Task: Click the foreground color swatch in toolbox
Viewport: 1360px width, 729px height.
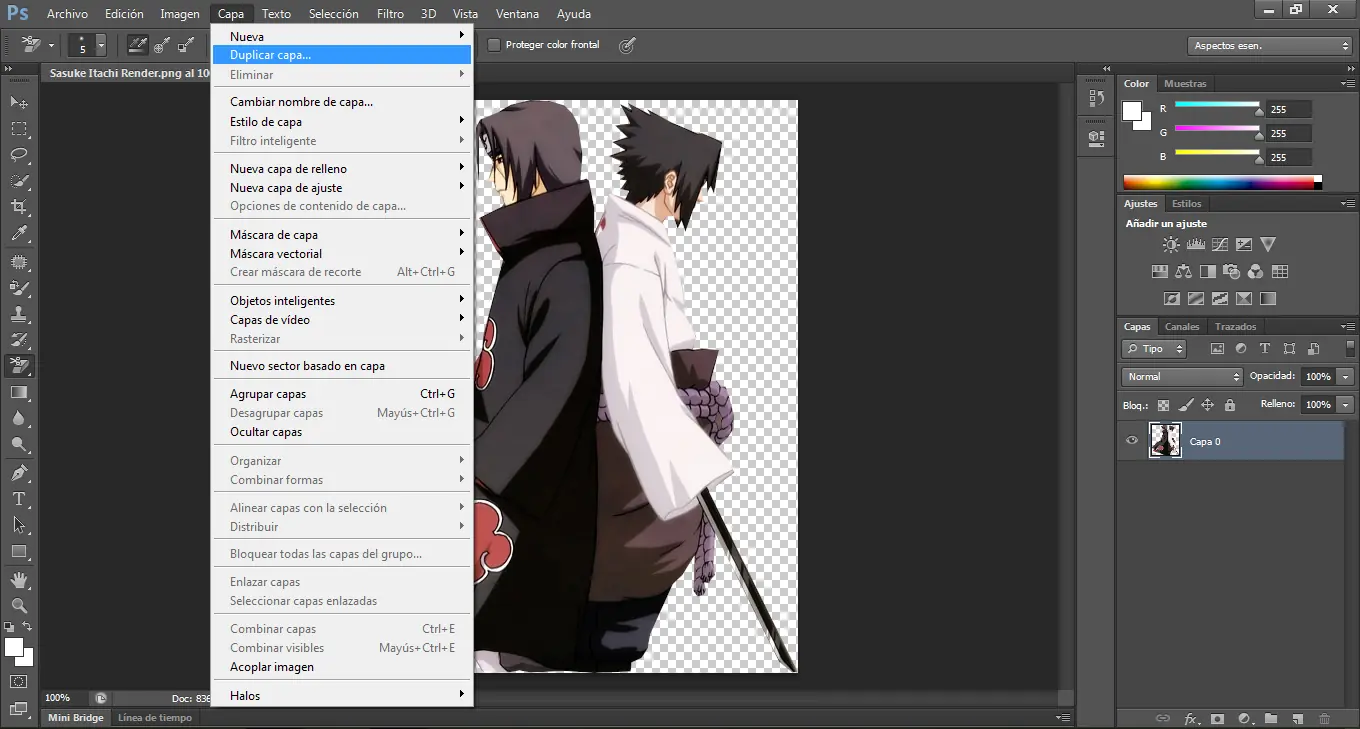Action: 13,647
